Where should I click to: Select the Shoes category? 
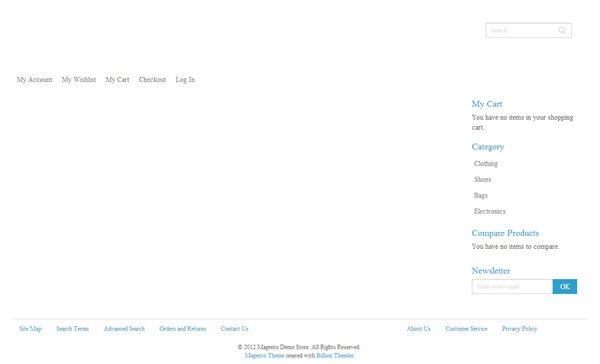[x=483, y=180]
